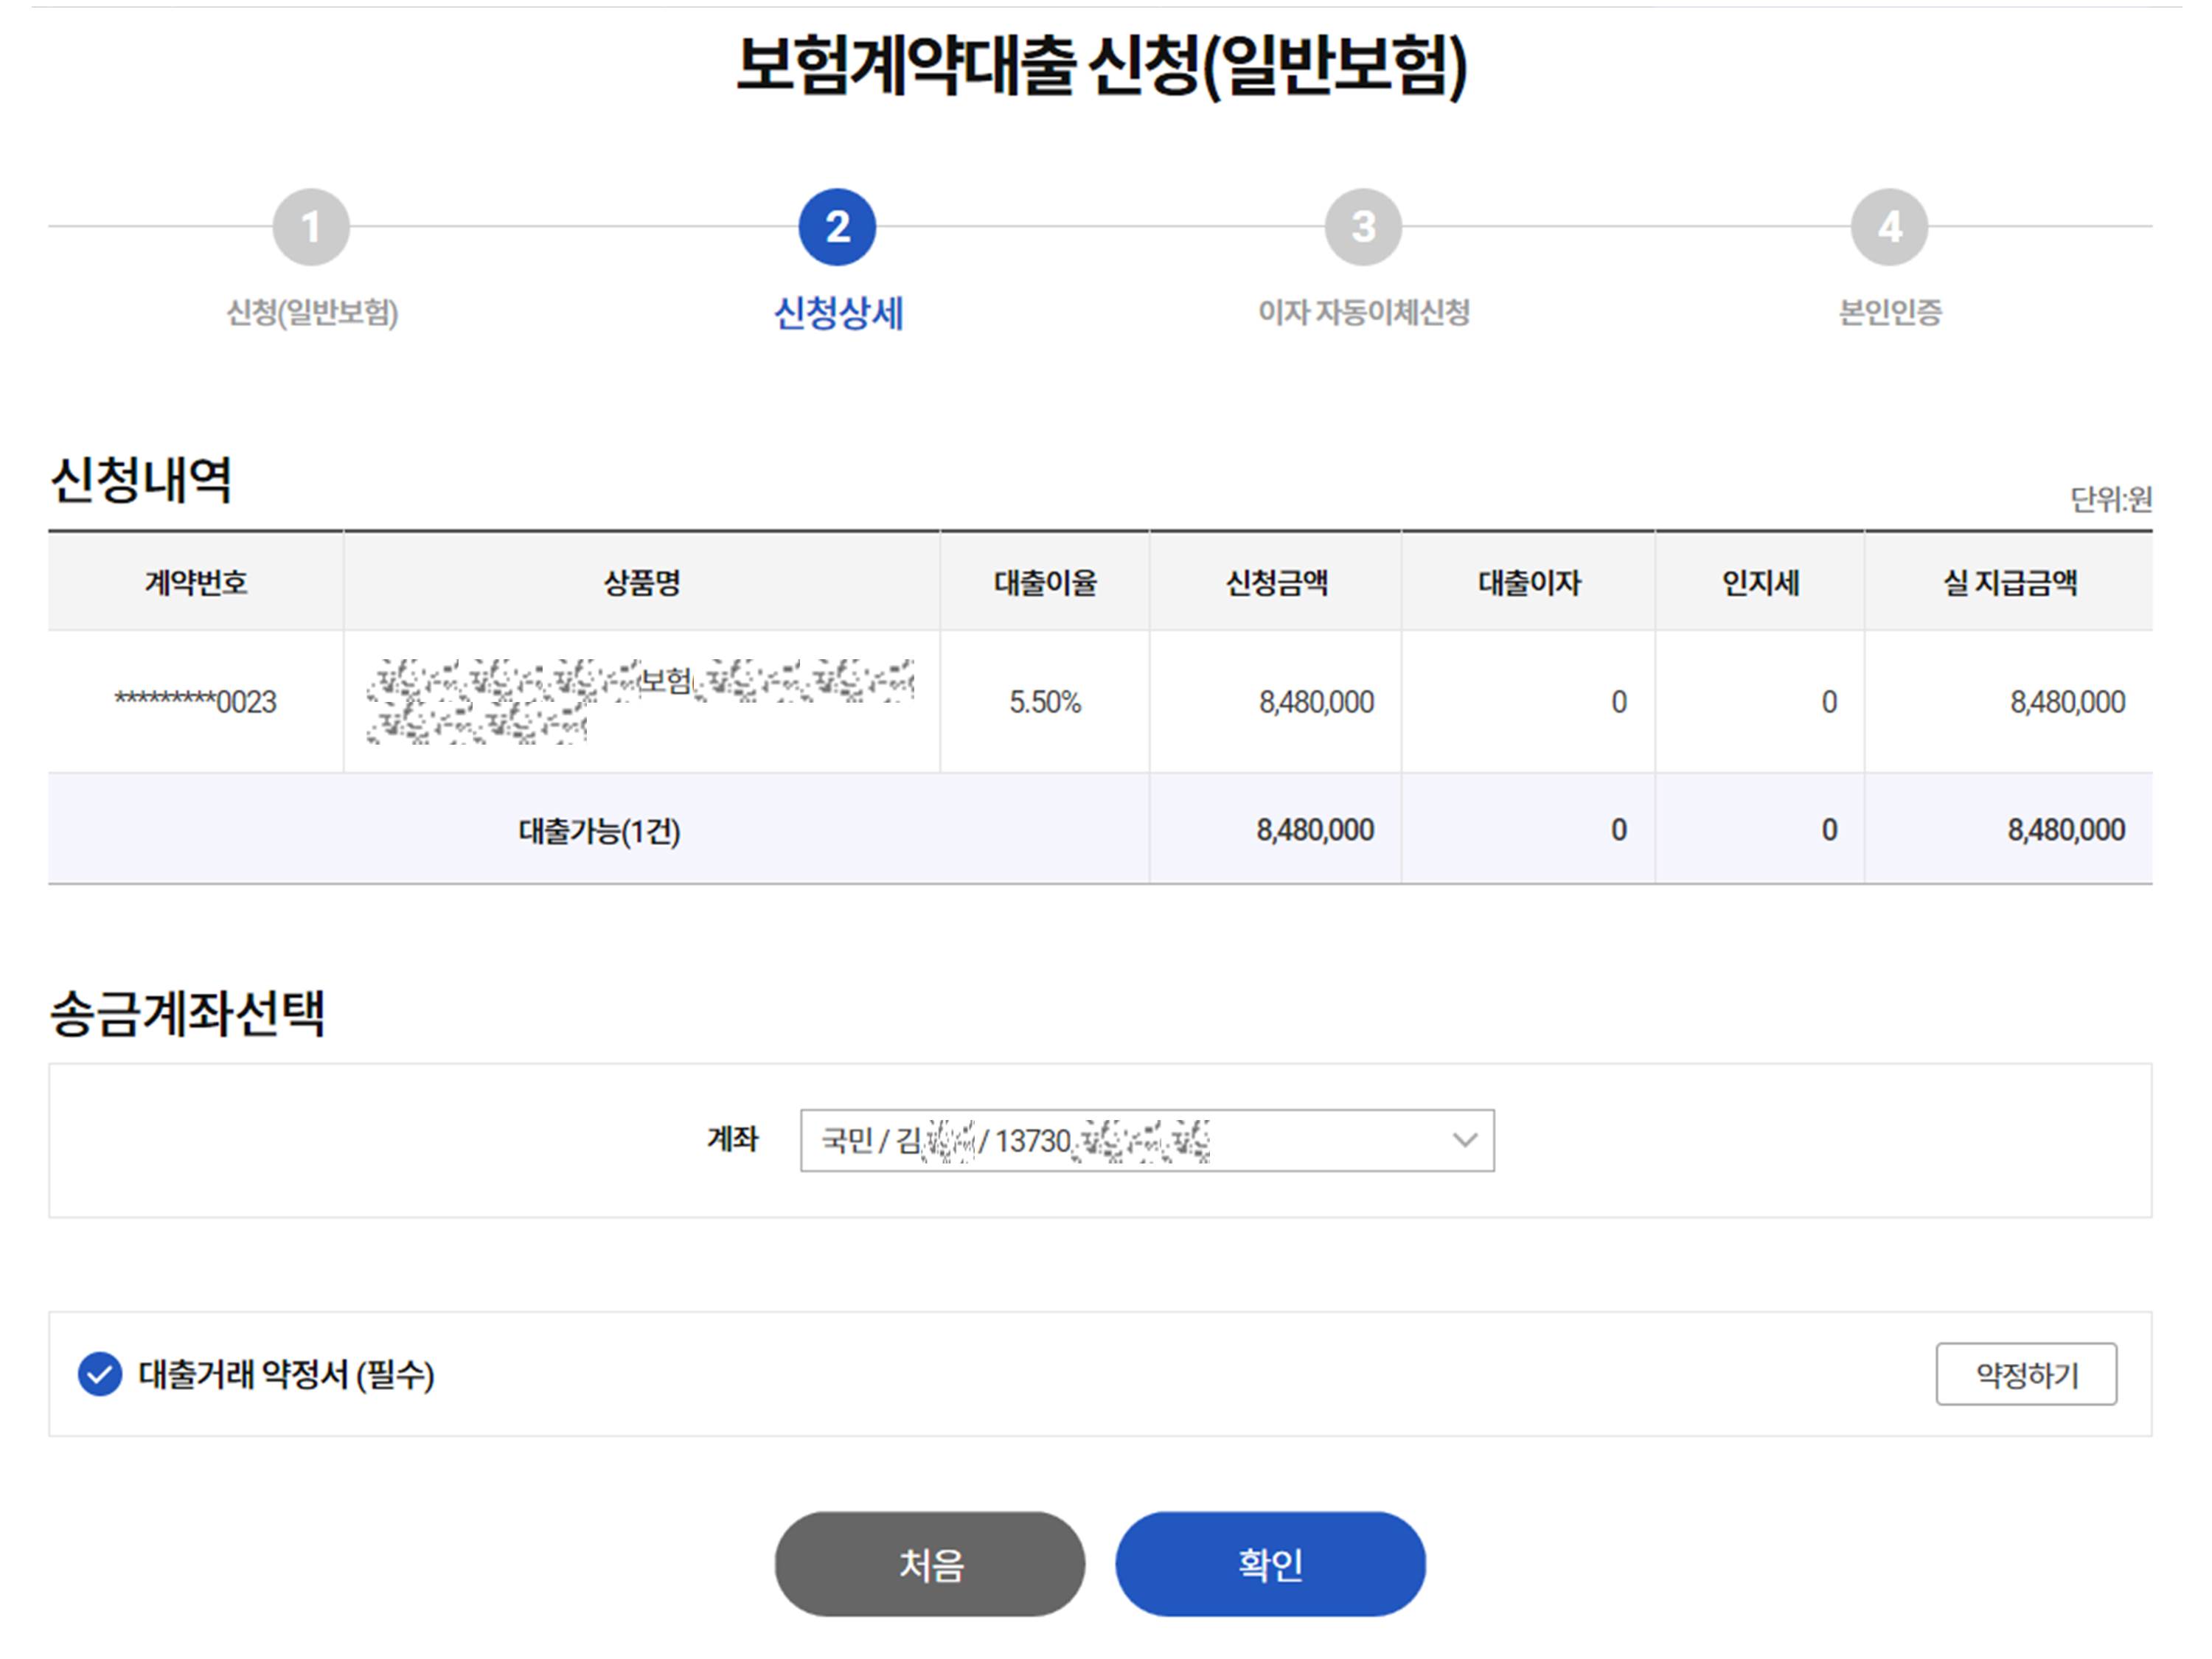Click the 실 지급금액 column header
Screen dimensions: 2212x1659
click(x=2009, y=582)
